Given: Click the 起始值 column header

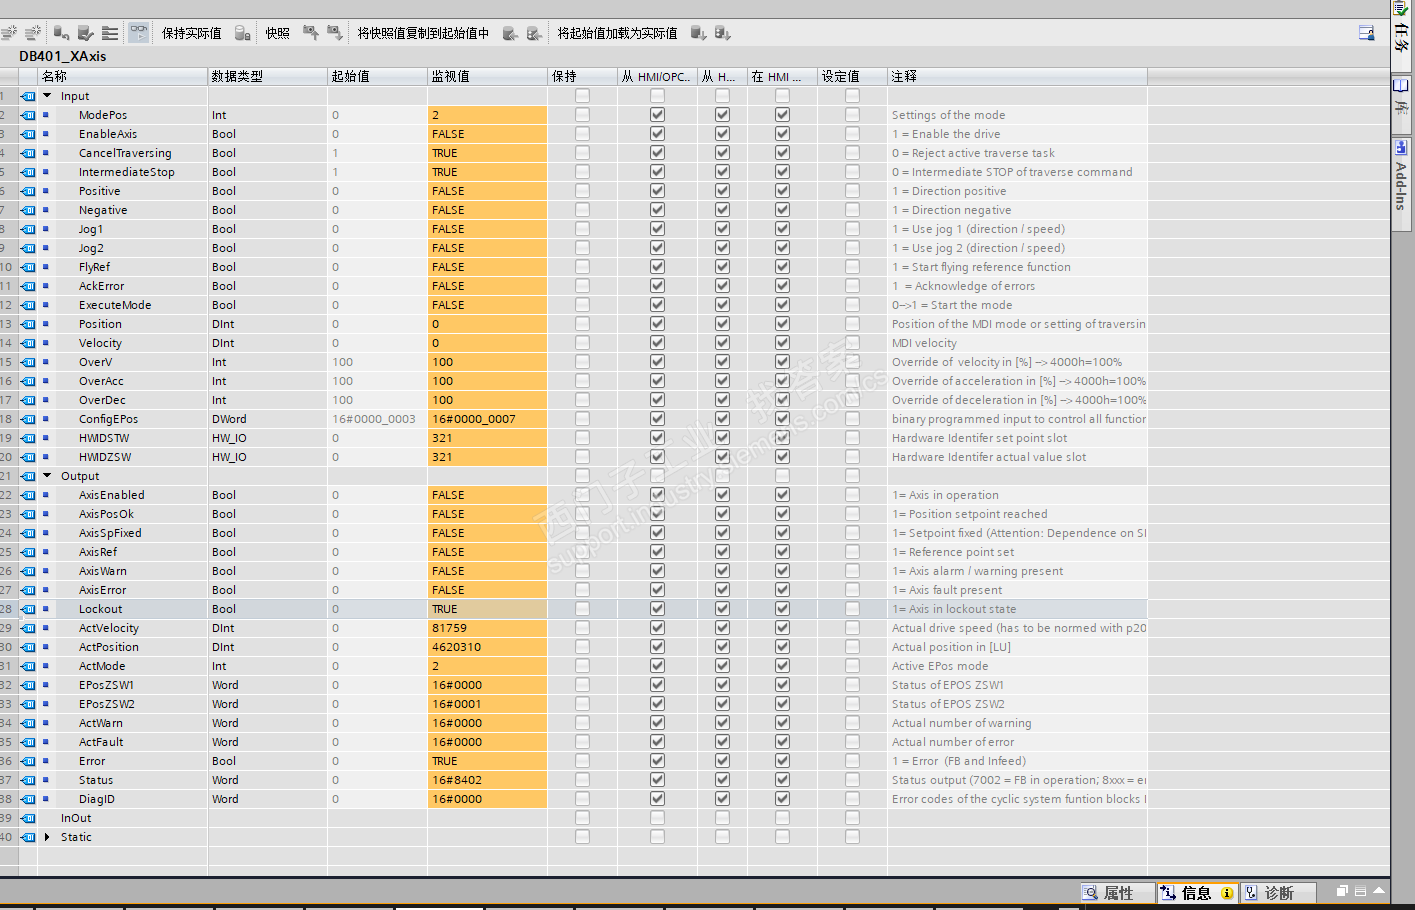Looking at the screenshot, I should (x=377, y=76).
